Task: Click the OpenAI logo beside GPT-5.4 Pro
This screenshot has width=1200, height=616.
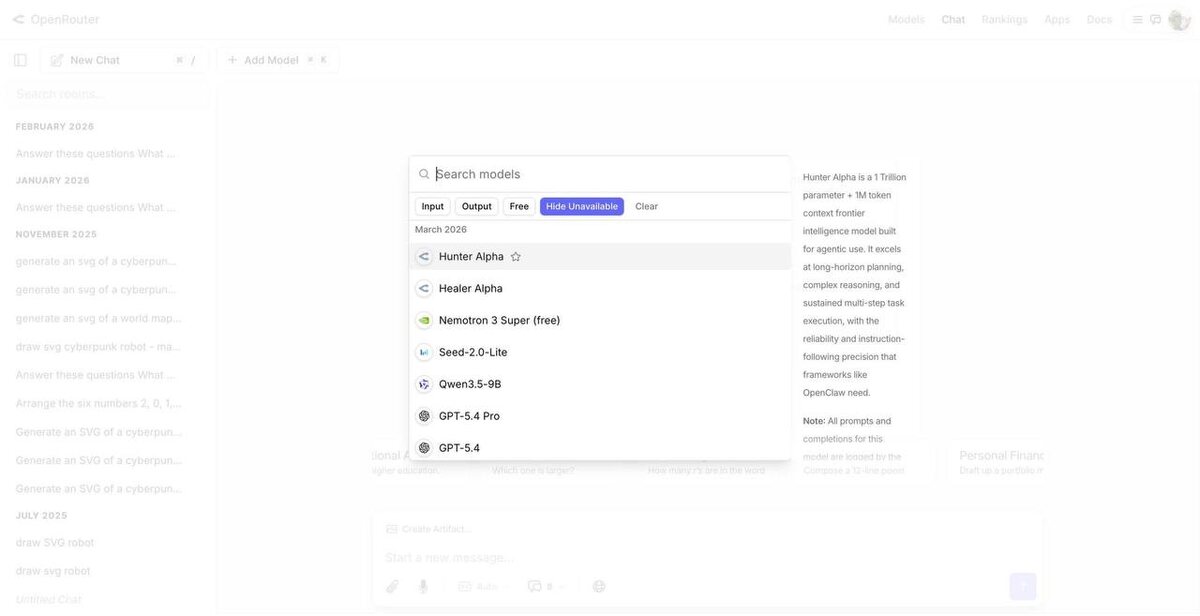Action: coord(424,417)
